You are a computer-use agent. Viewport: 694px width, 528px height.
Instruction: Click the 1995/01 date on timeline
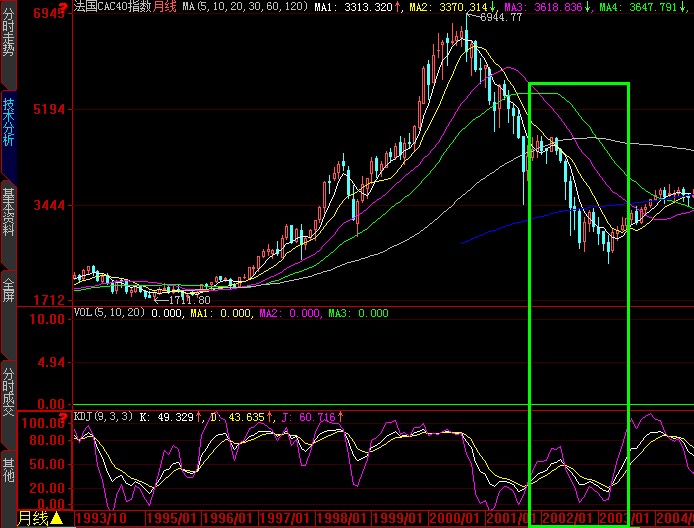pos(173,519)
